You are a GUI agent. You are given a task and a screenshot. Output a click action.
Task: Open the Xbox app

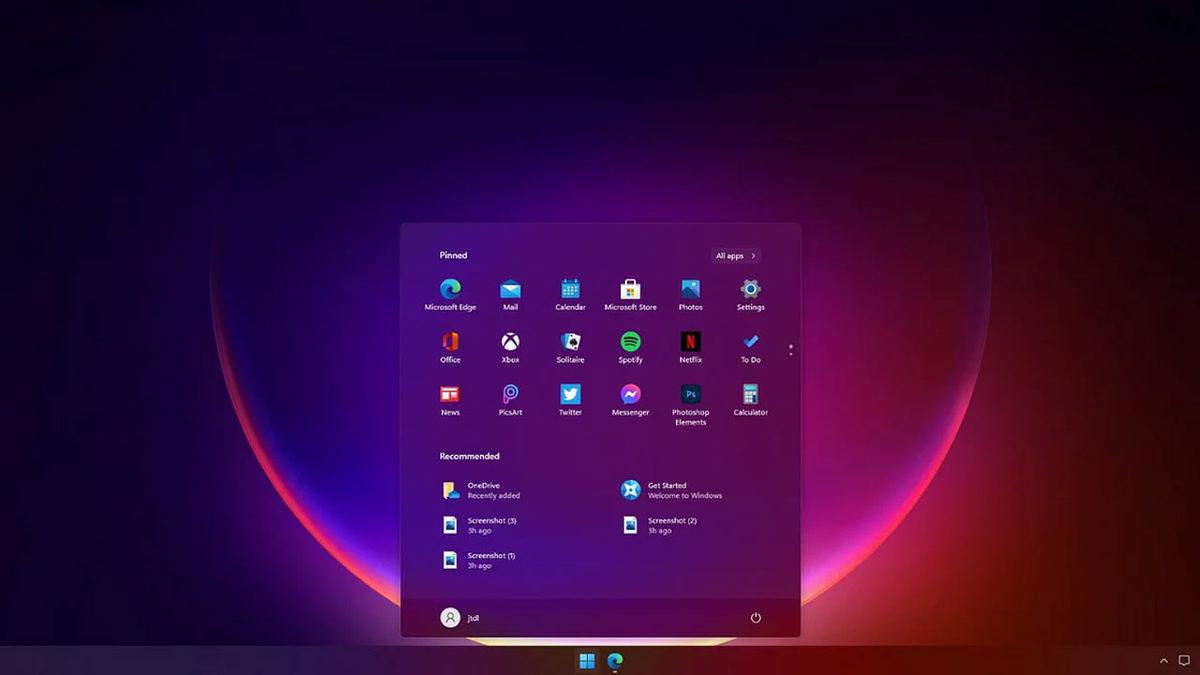[x=510, y=344]
